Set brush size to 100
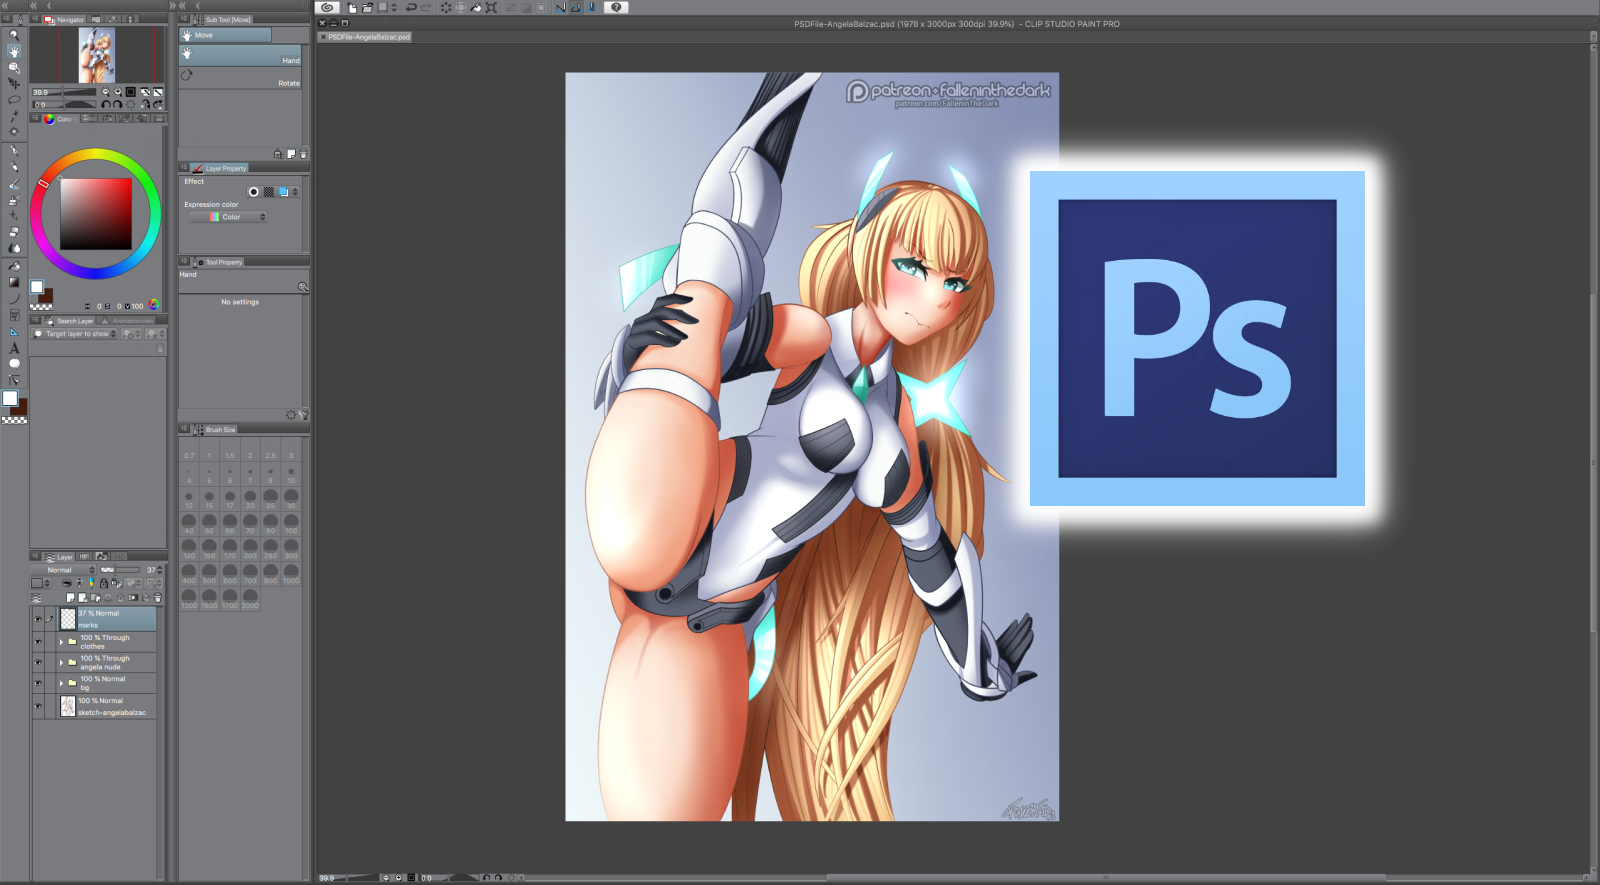Image resolution: width=1600 pixels, height=885 pixels. pyautogui.click(x=291, y=524)
